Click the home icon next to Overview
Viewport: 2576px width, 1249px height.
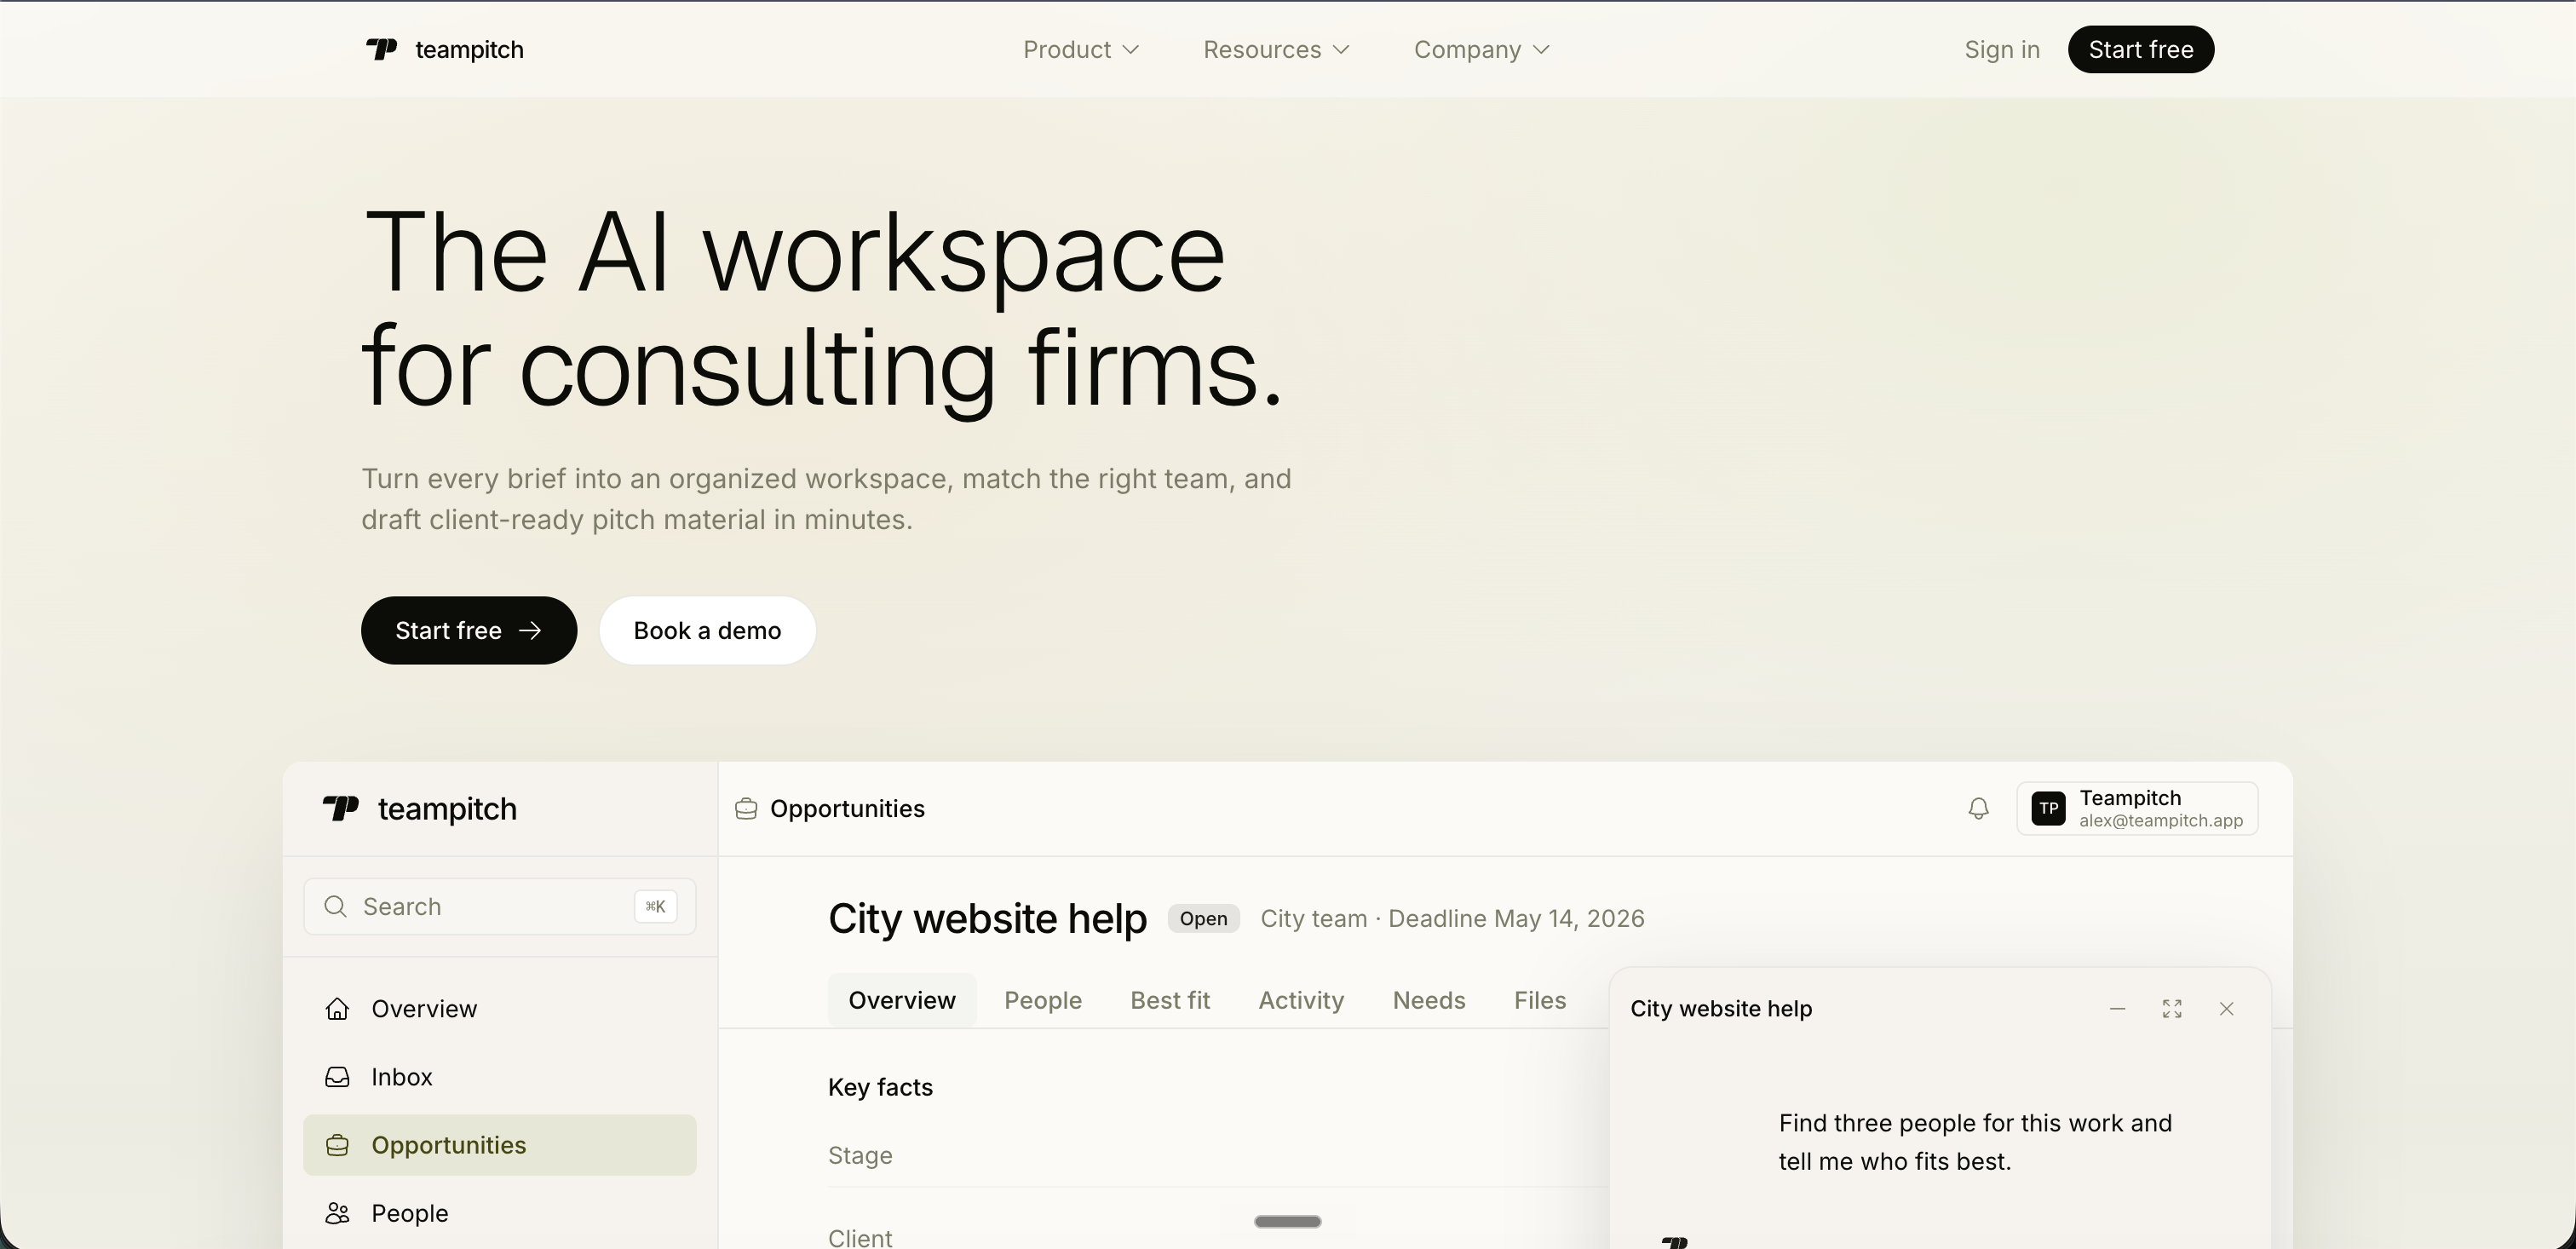(337, 1008)
